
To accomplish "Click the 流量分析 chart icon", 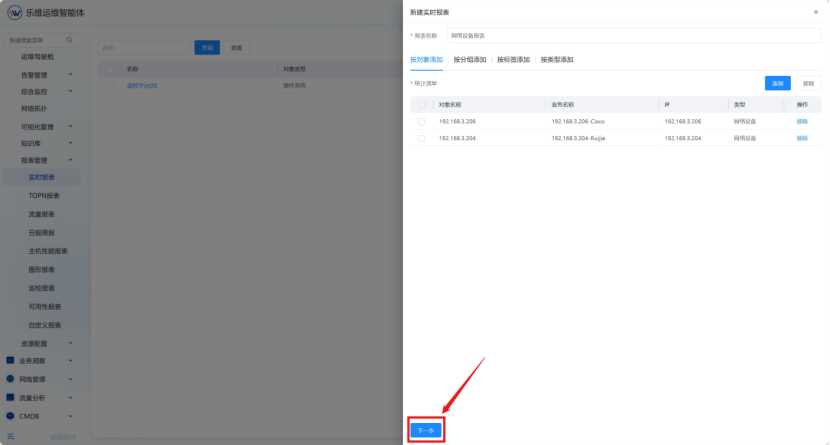I will [x=10, y=397].
